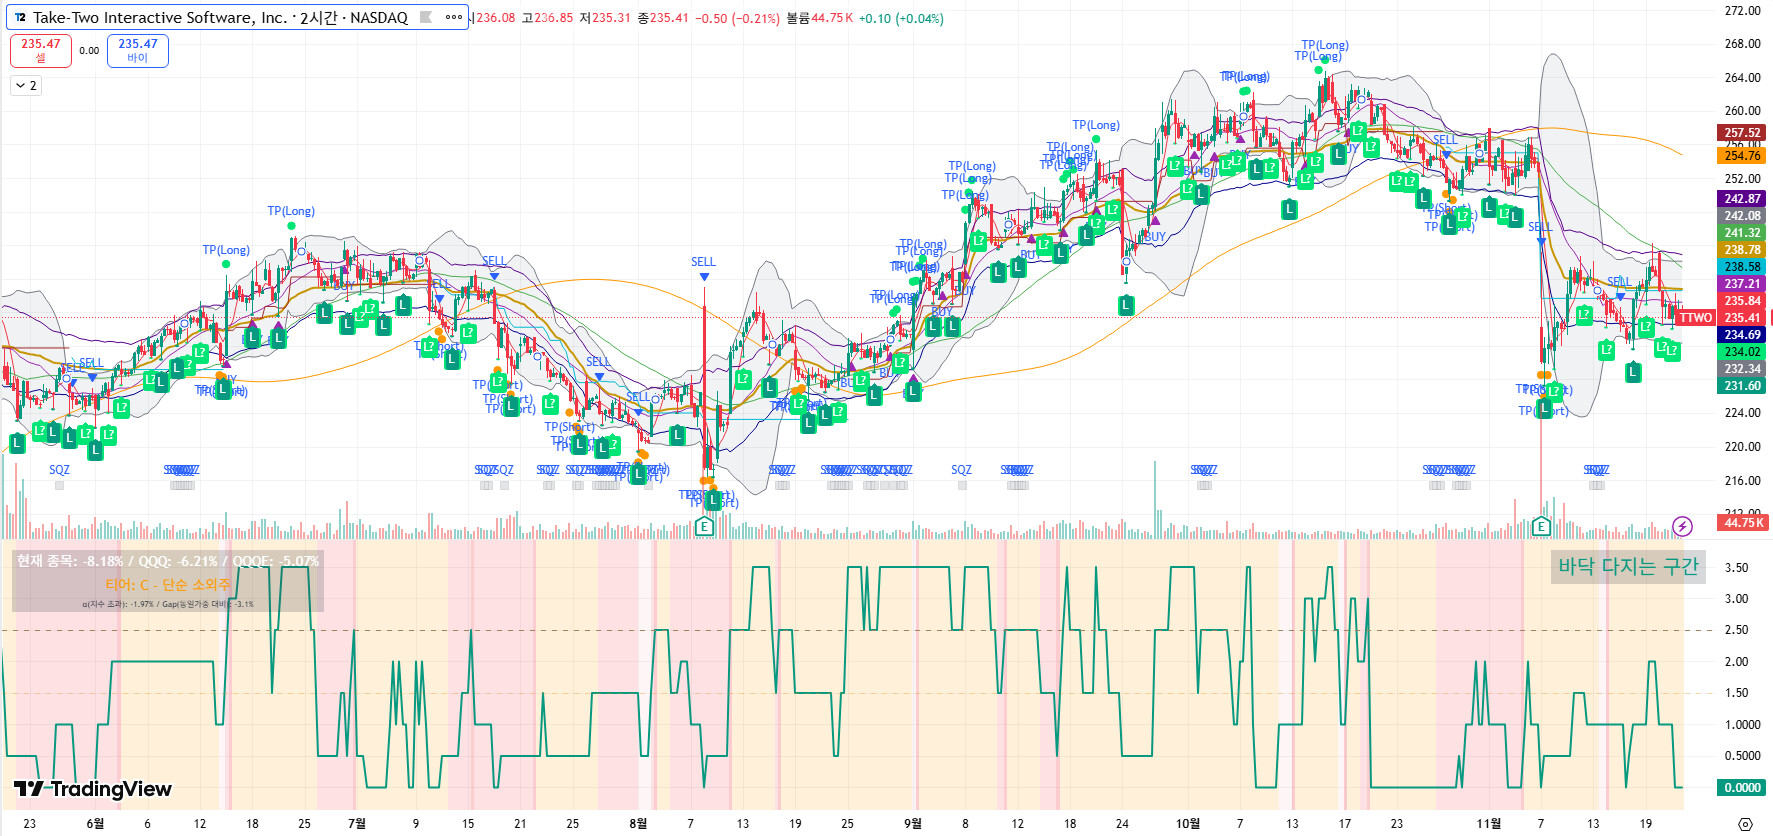Click the purple lightning bolt icon
Screen dimensions: 1773x836
click(x=1682, y=526)
